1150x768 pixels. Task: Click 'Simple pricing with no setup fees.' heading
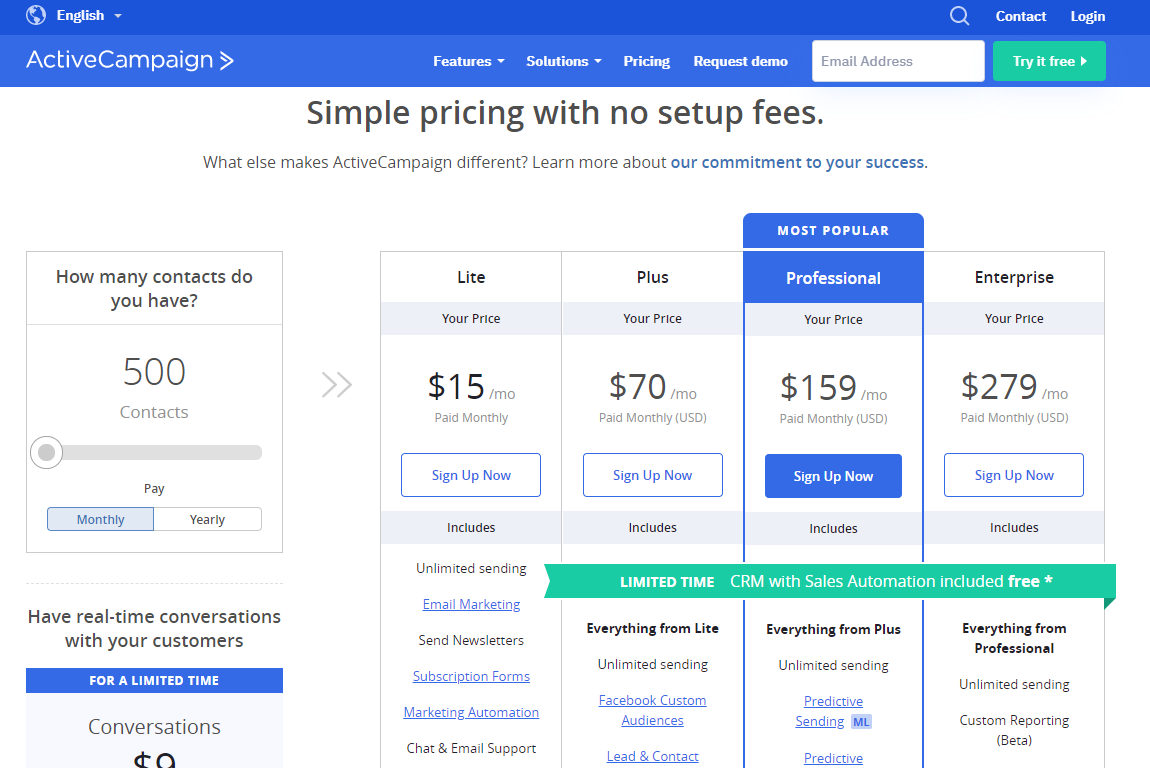click(565, 113)
